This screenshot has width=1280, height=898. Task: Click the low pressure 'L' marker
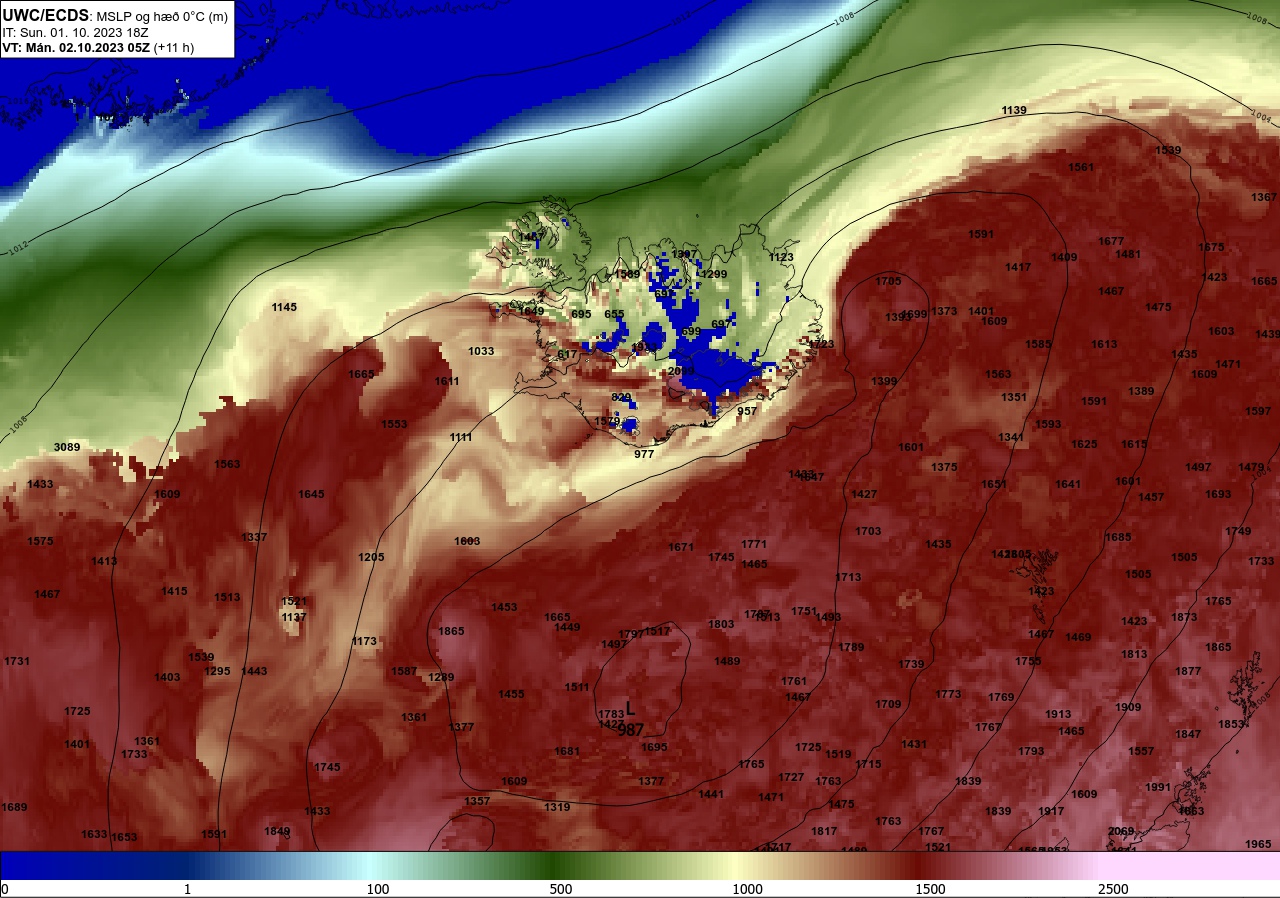[630, 709]
